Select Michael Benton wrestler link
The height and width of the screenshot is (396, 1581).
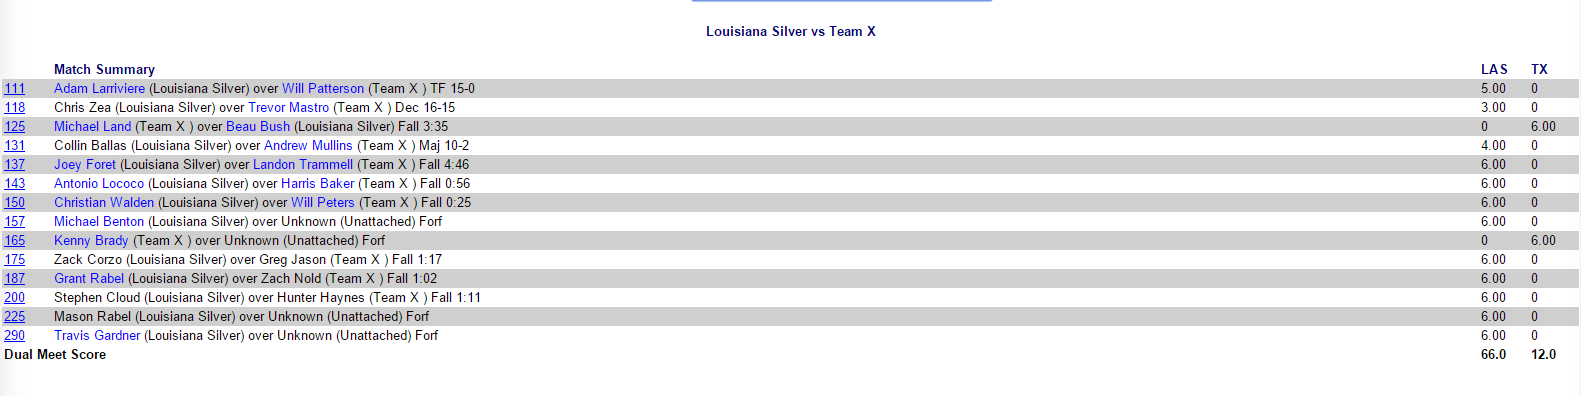click(99, 222)
